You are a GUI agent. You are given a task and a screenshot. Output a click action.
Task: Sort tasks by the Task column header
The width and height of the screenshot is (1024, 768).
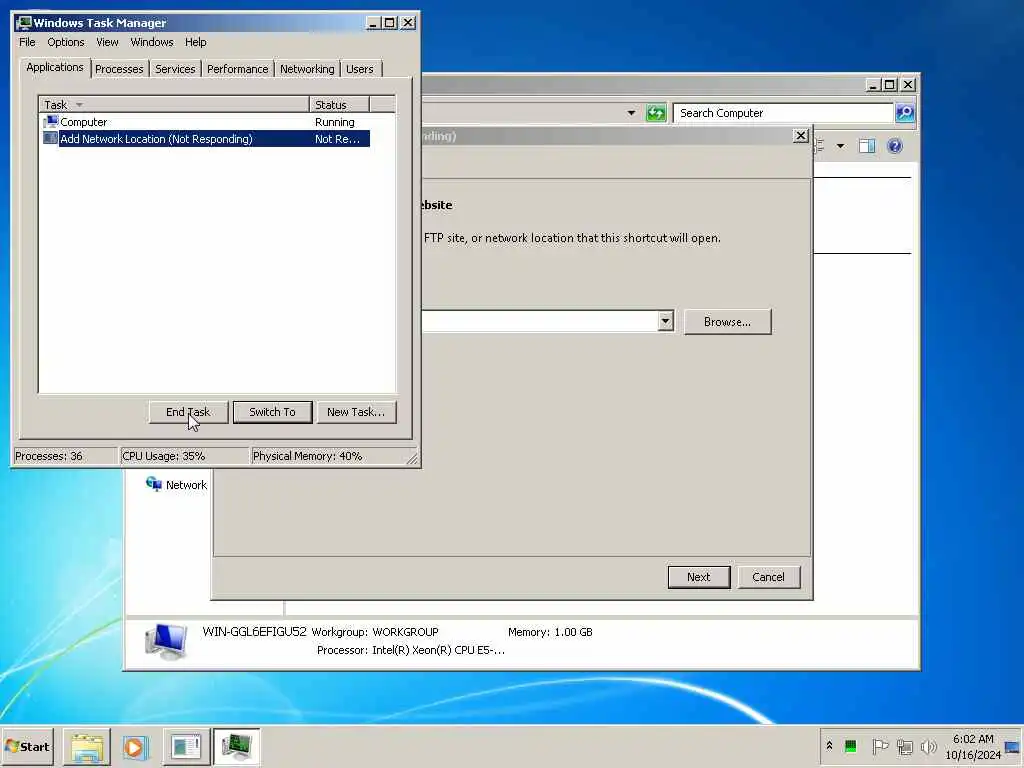(174, 104)
